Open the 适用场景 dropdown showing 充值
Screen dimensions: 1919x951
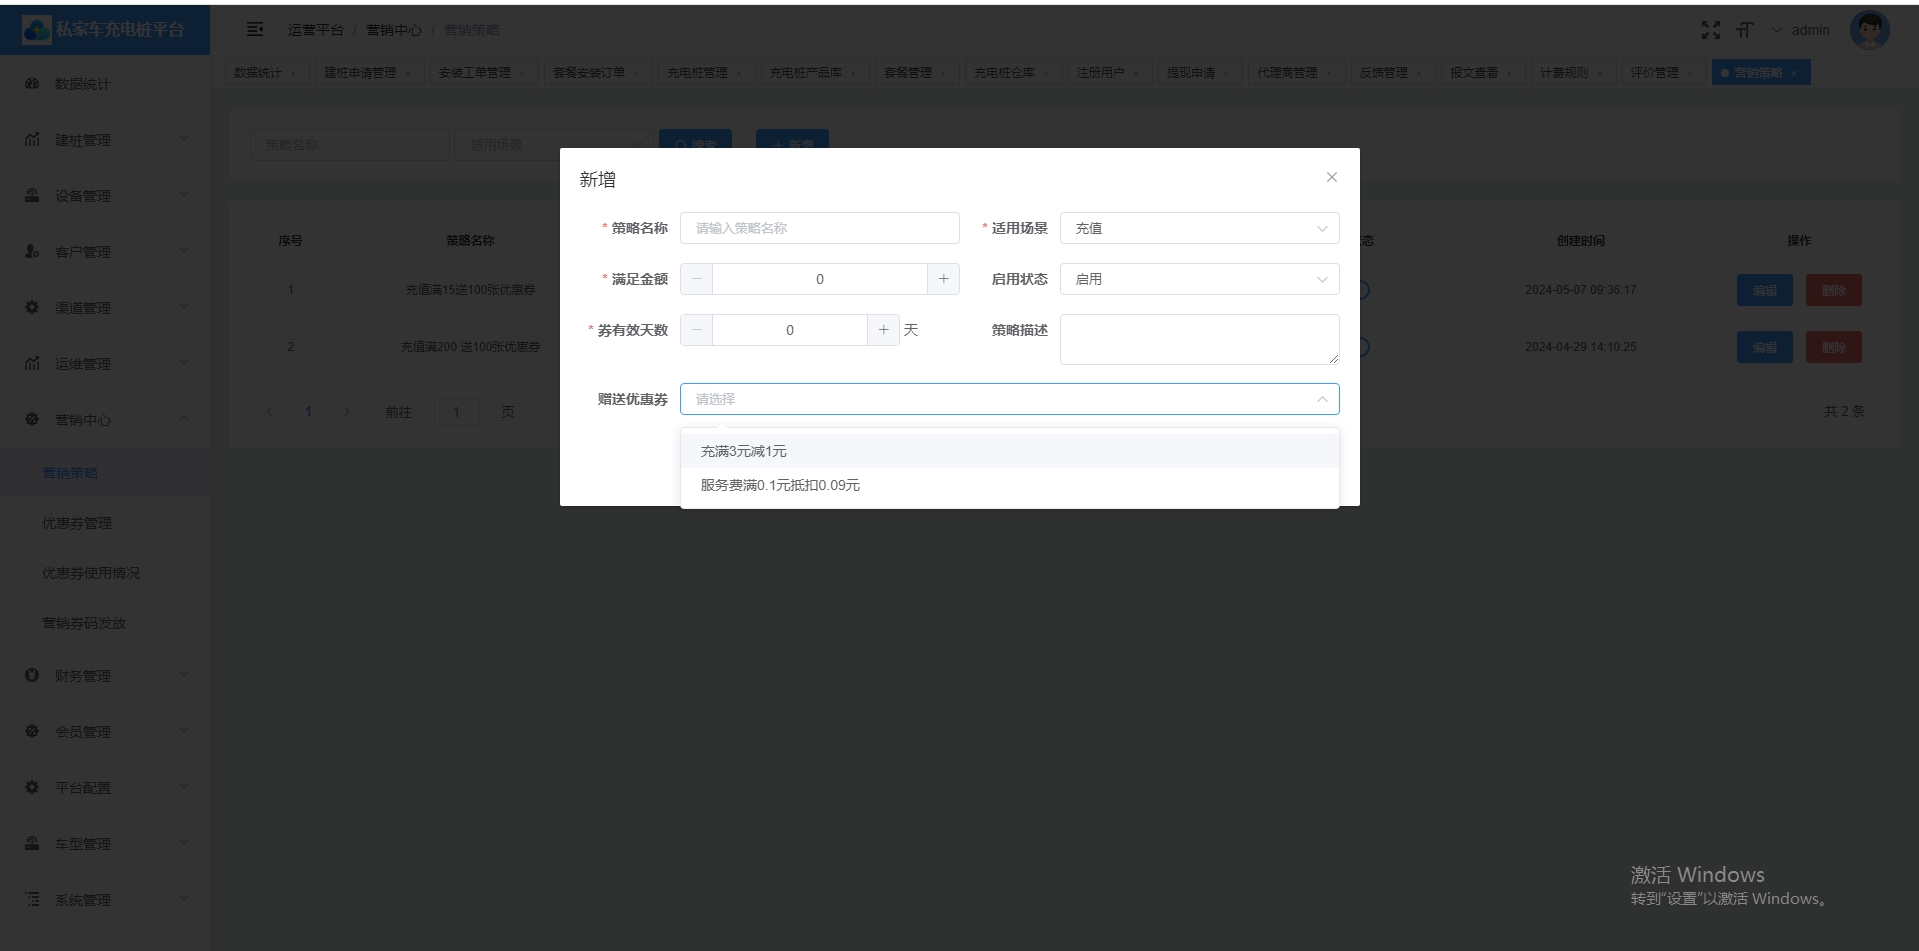coord(1199,228)
